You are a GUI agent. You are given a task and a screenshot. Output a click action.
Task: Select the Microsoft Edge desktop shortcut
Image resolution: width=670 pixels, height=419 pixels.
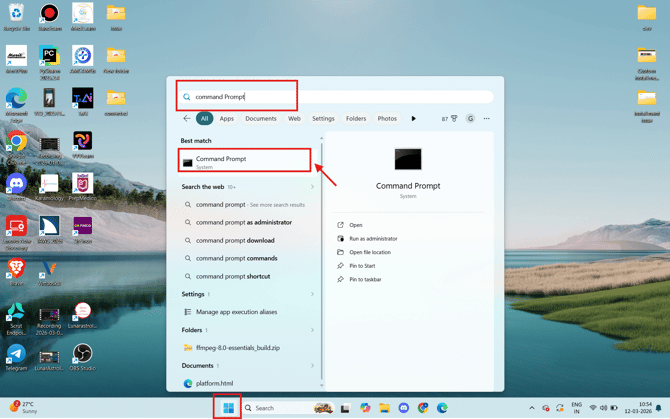[16, 105]
